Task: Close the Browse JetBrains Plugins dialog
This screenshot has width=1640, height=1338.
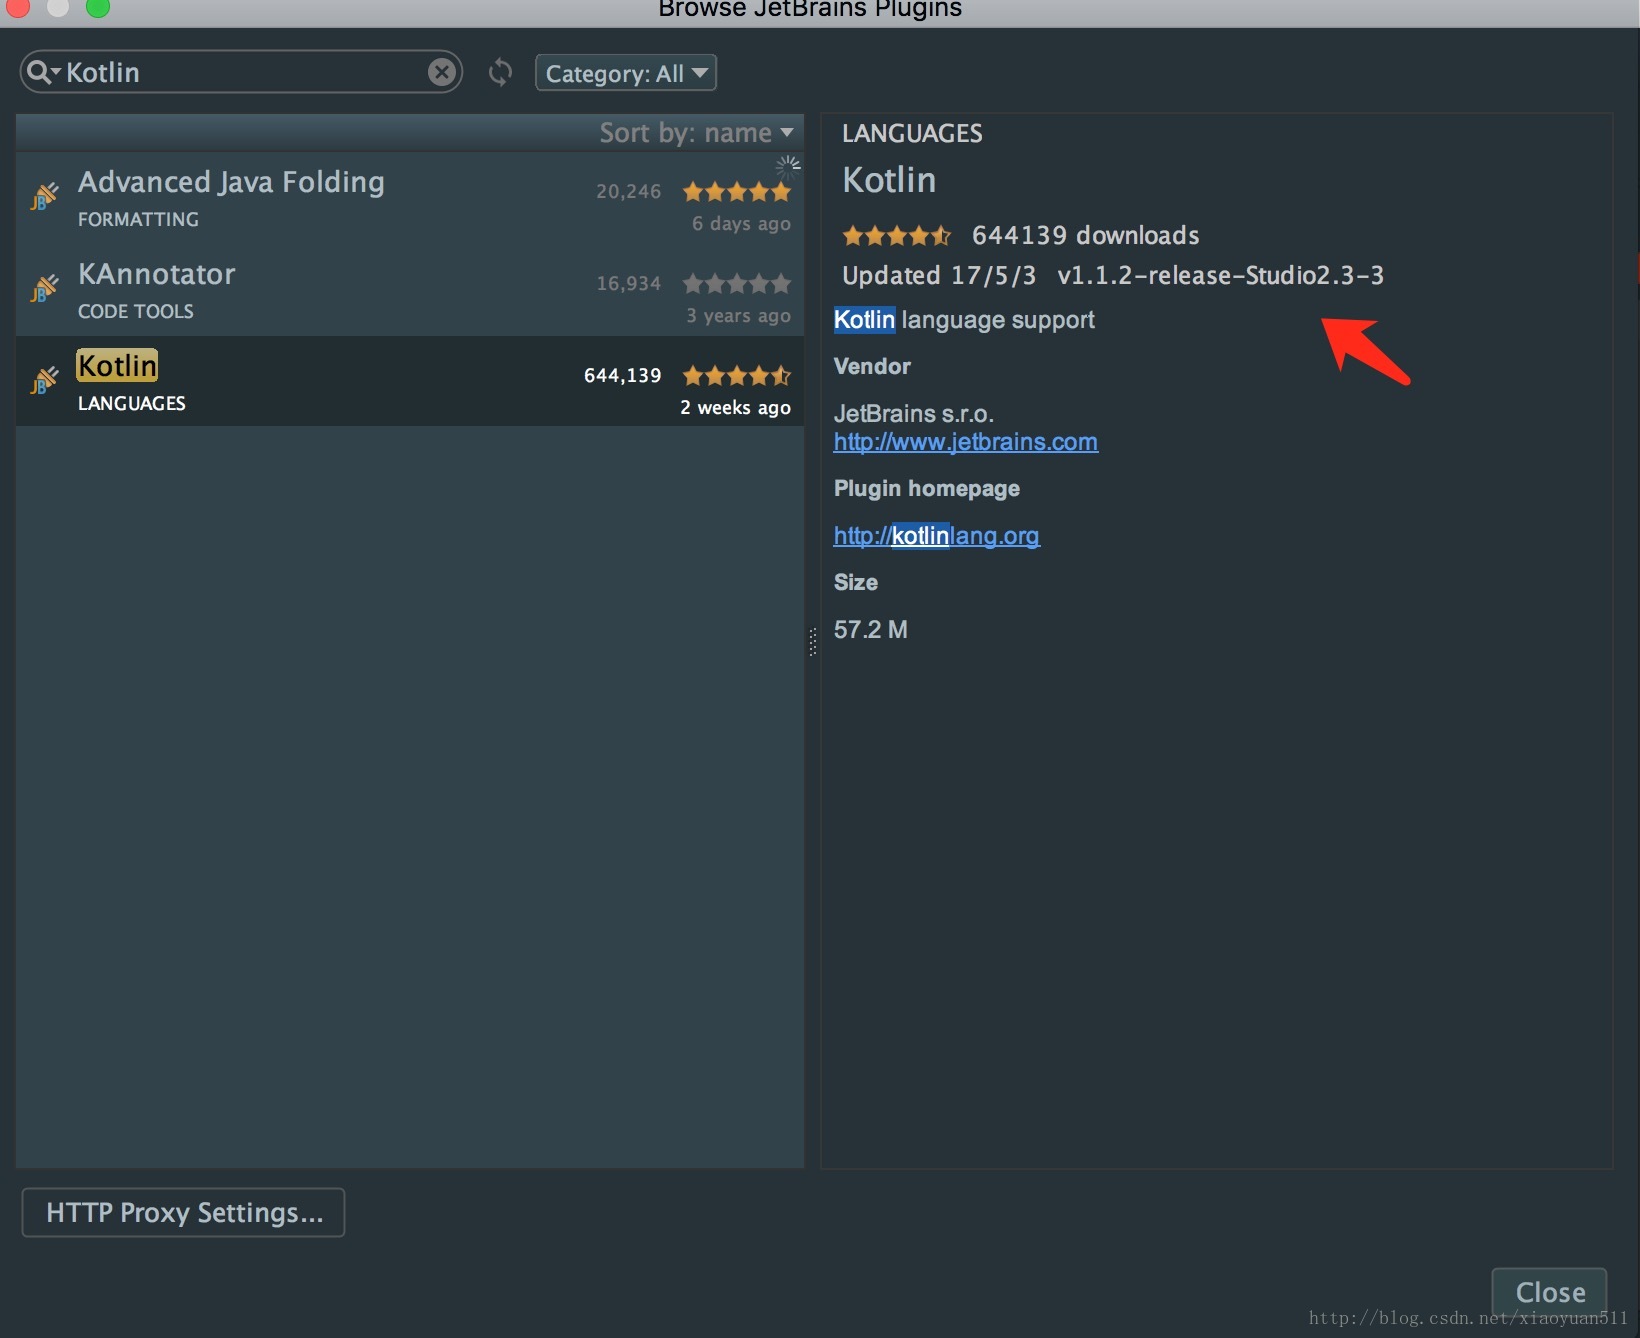Action: (1549, 1292)
